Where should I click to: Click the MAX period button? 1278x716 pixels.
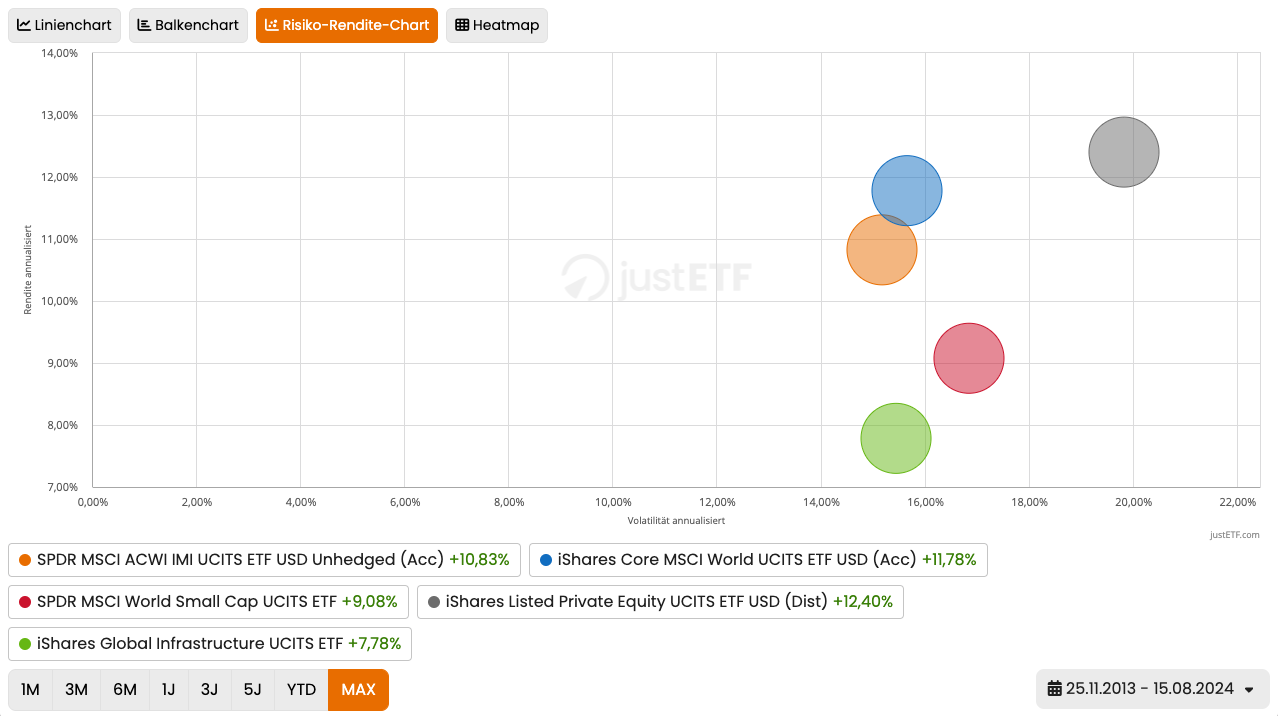[358, 690]
